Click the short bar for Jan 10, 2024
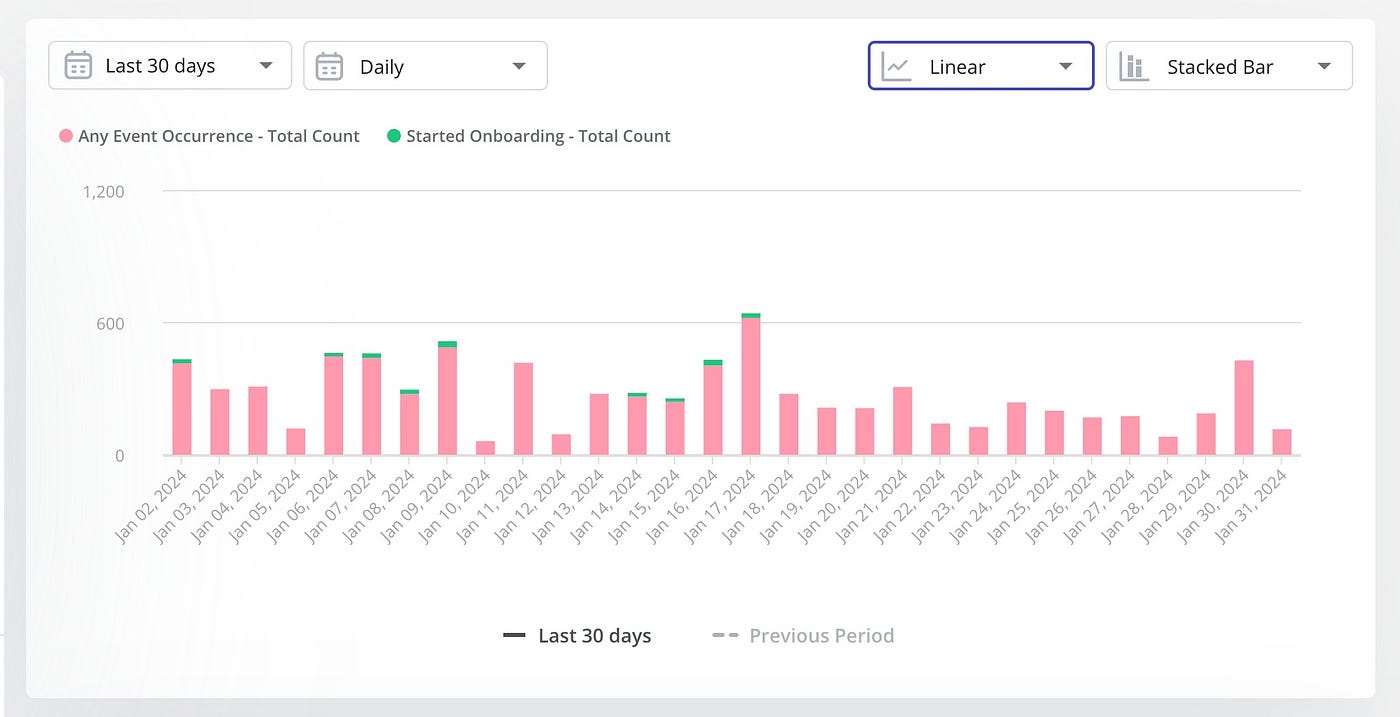This screenshot has height=717, width=1400. point(485,448)
